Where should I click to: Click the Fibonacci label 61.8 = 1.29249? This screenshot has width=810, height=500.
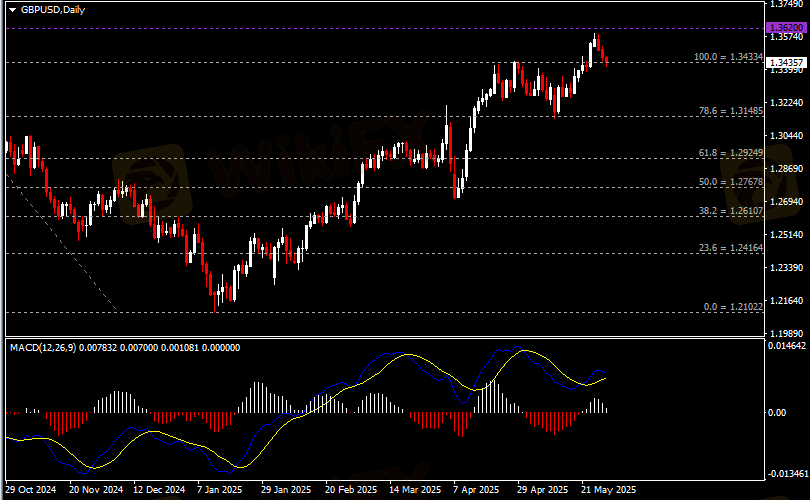coord(730,153)
